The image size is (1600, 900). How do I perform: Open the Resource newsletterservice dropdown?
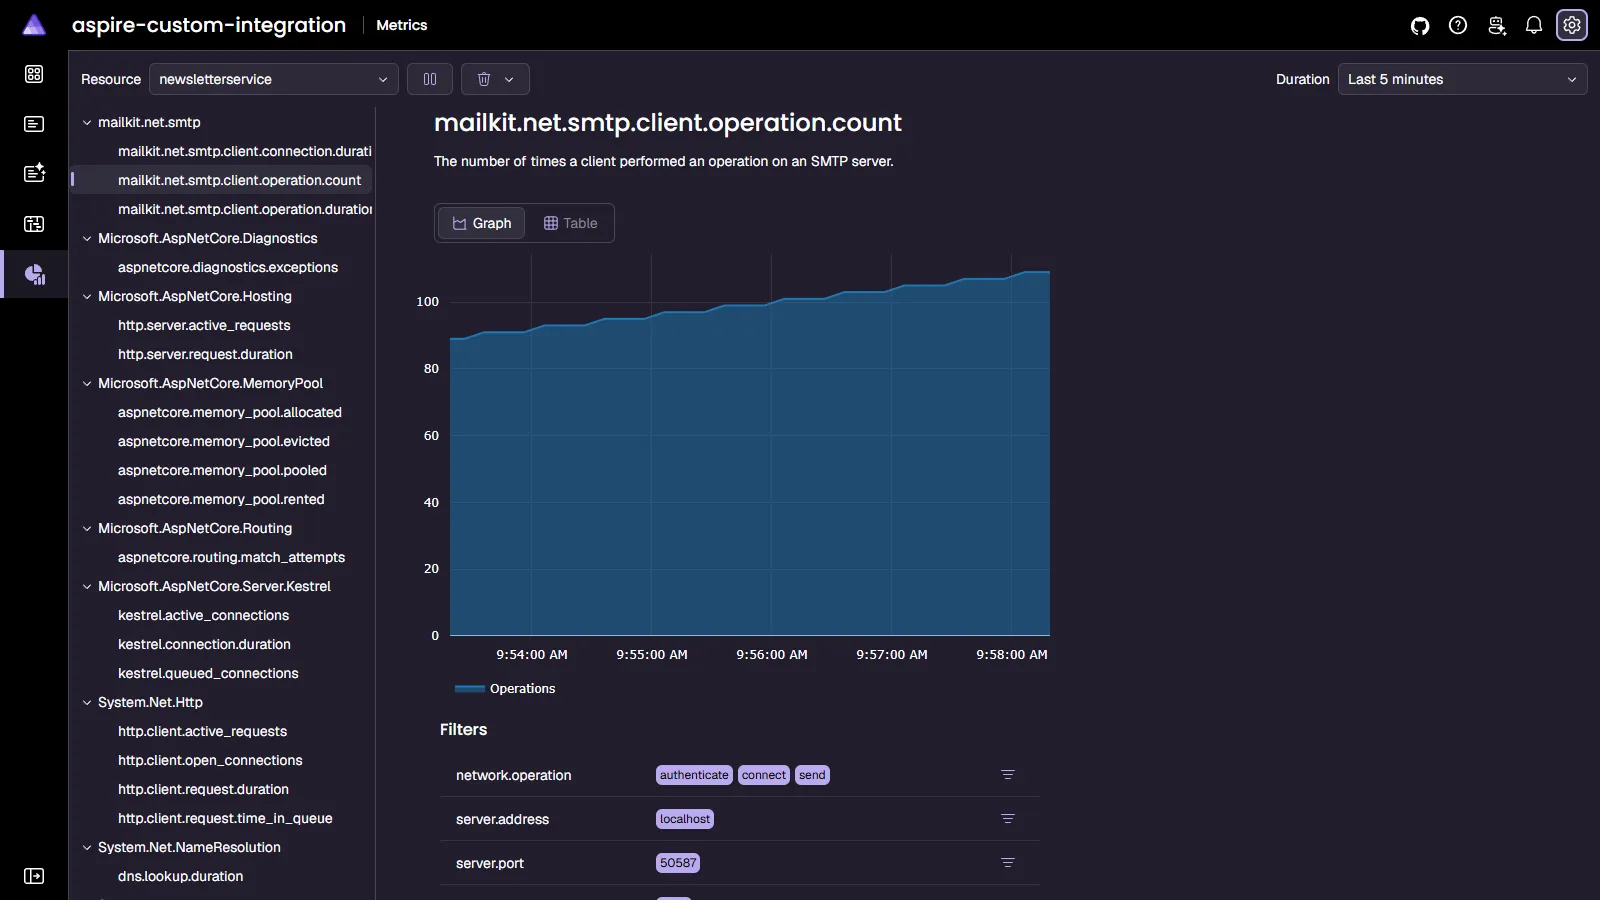(x=273, y=79)
